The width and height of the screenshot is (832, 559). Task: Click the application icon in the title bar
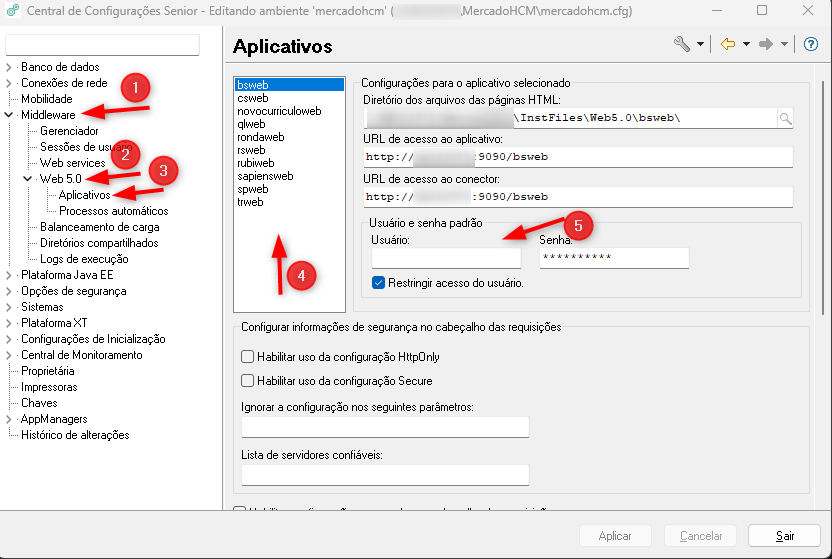pyautogui.click(x=13, y=12)
